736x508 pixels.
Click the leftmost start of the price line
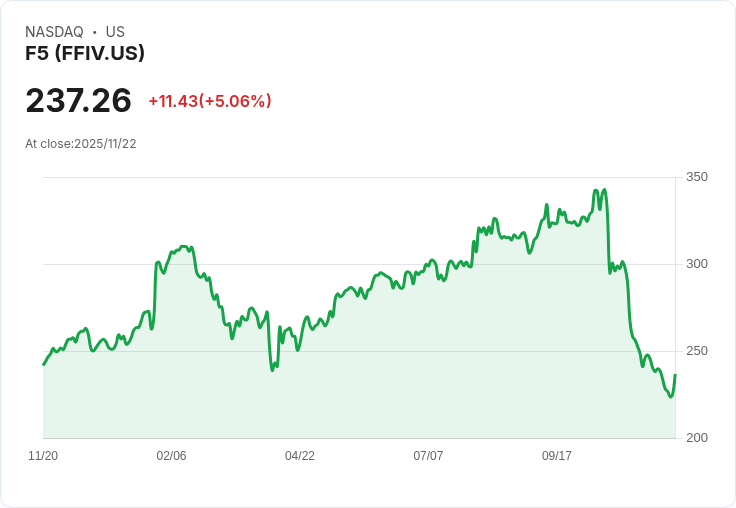[43, 364]
